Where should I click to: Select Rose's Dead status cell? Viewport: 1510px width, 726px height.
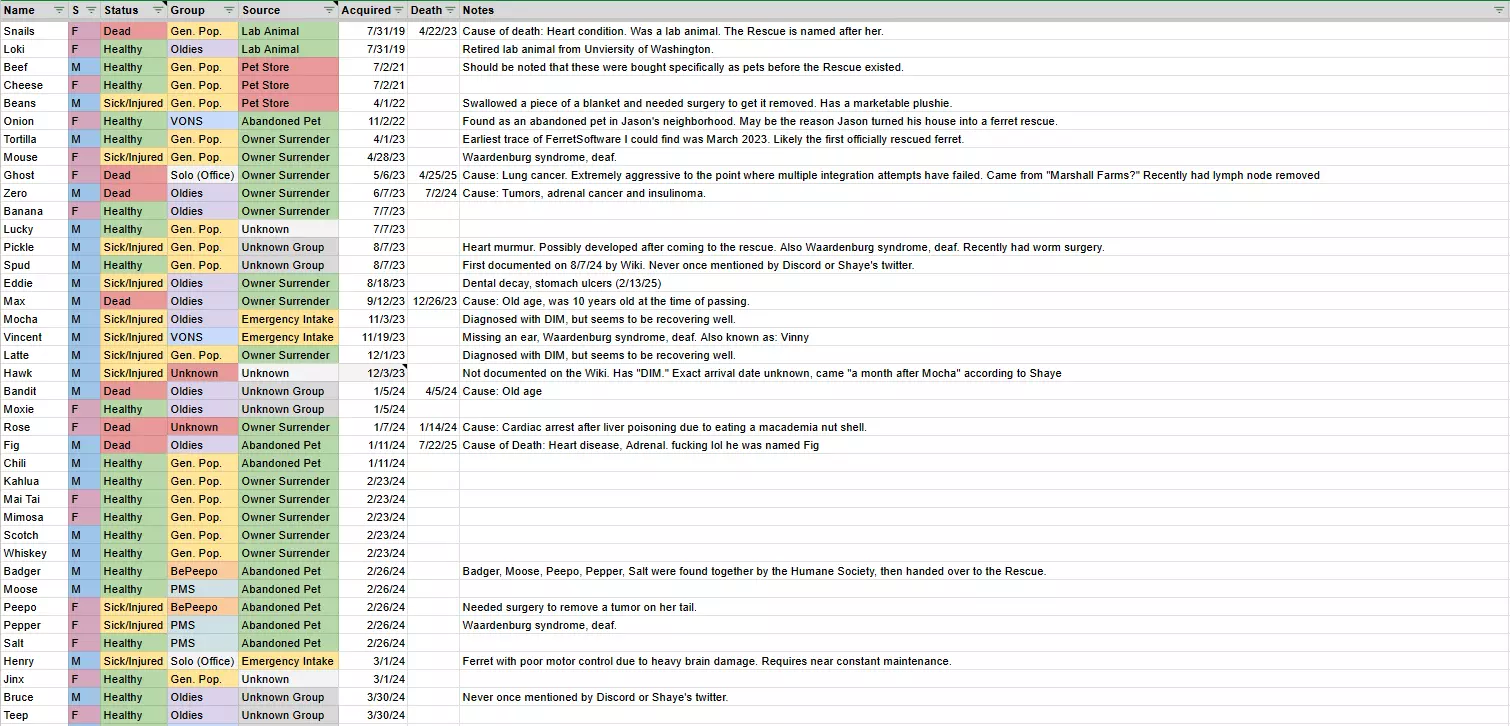133,427
